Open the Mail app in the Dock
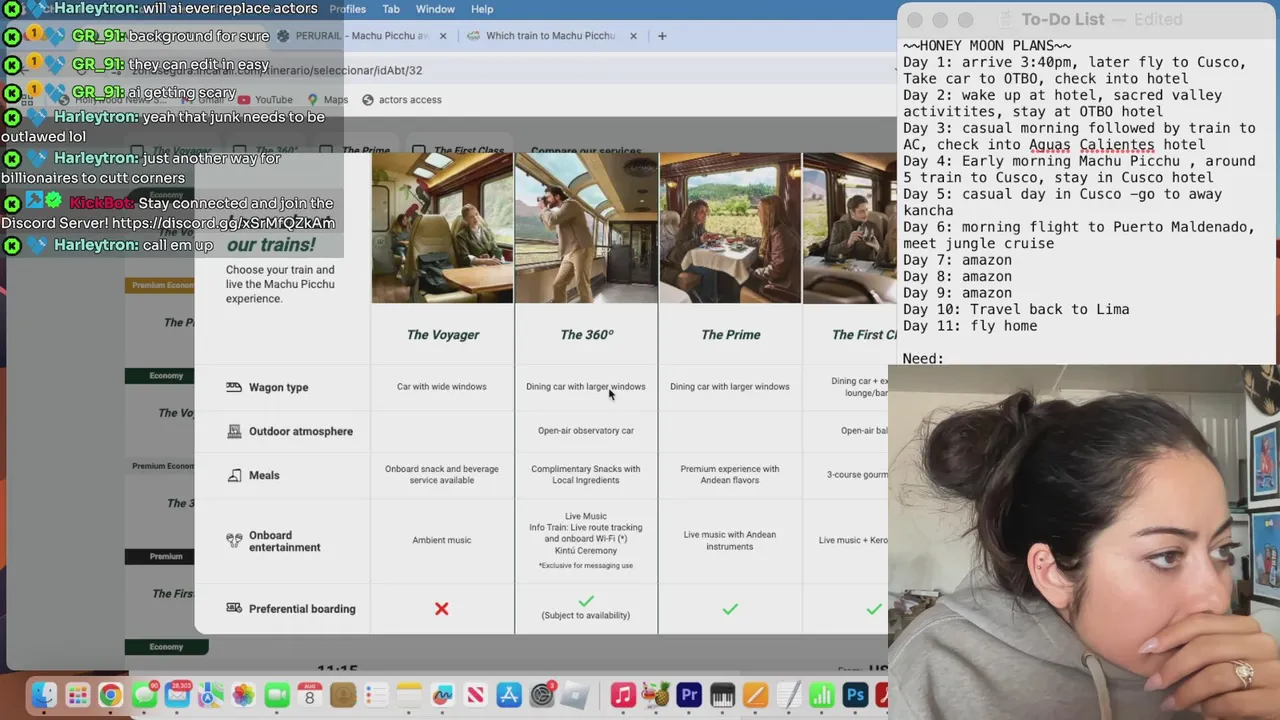 point(177,695)
